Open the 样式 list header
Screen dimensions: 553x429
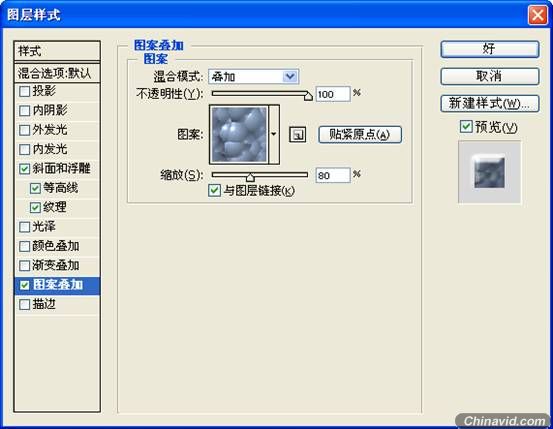57,51
